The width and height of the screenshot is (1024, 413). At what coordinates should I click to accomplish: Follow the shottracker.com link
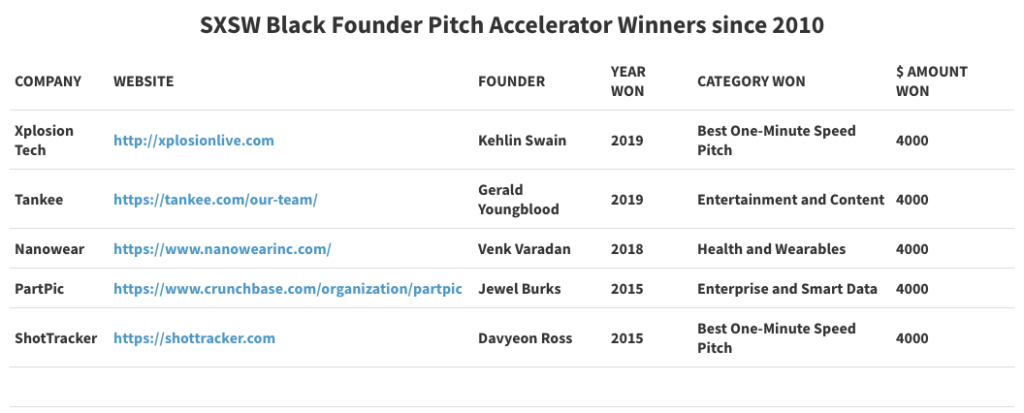point(194,339)
